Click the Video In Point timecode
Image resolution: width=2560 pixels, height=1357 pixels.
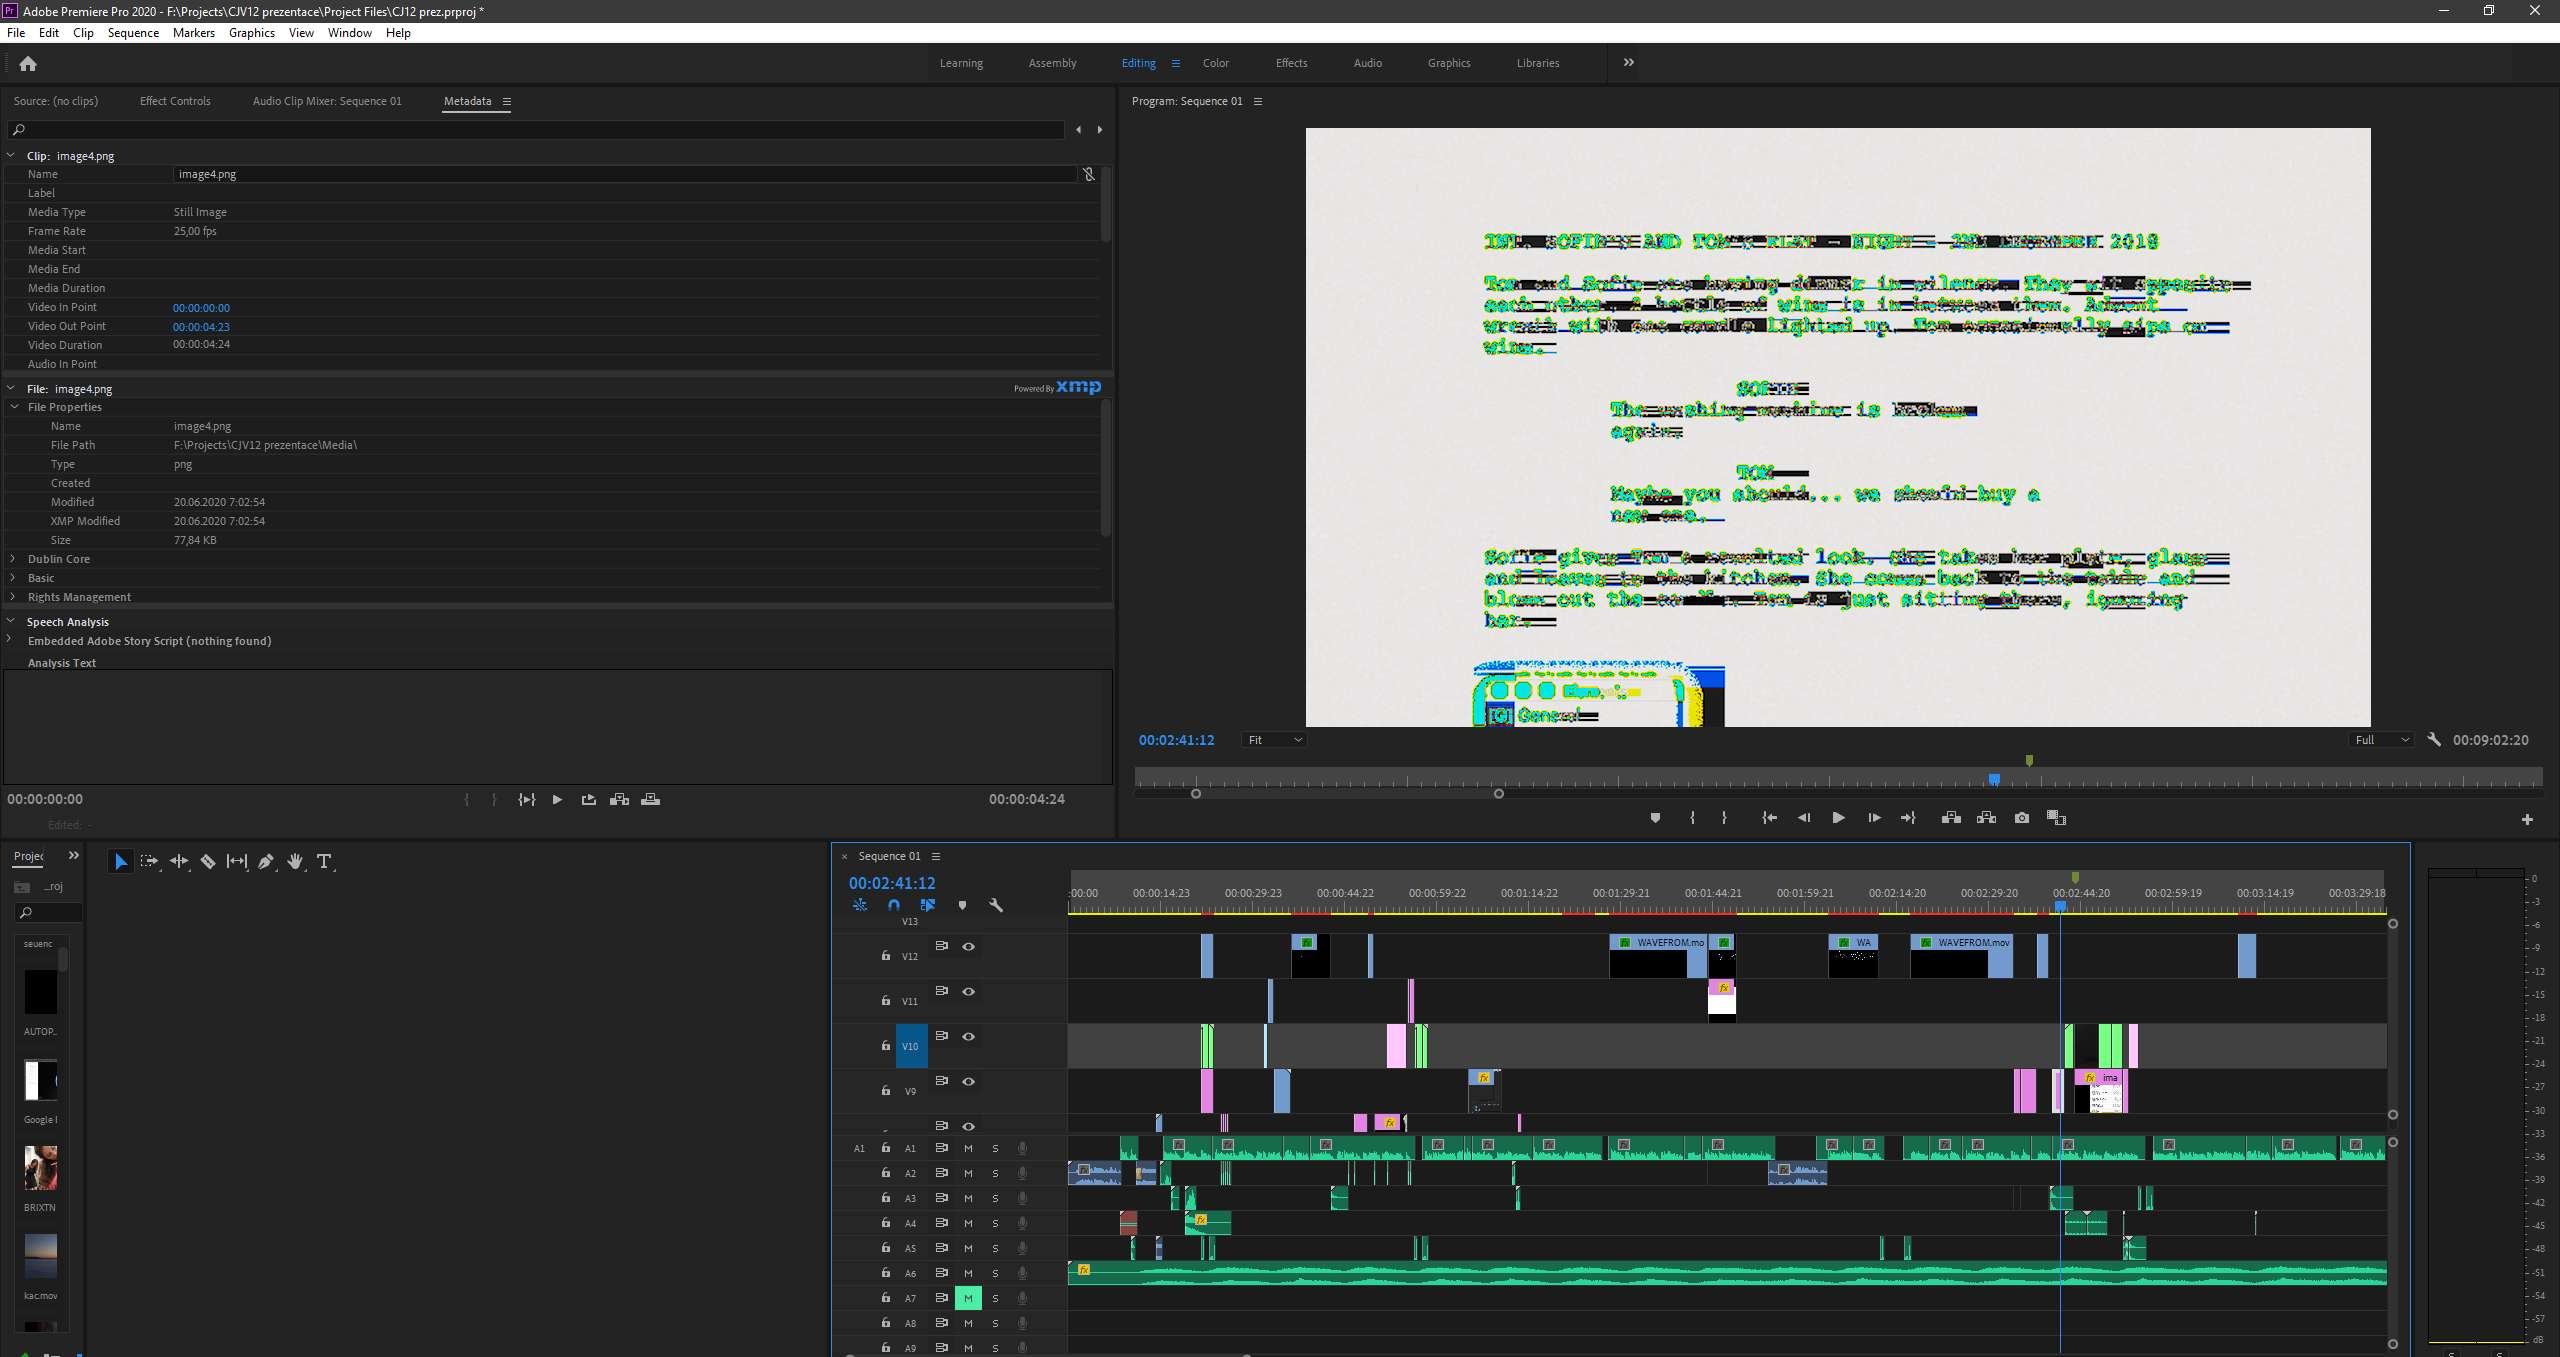tap(201, 308)
